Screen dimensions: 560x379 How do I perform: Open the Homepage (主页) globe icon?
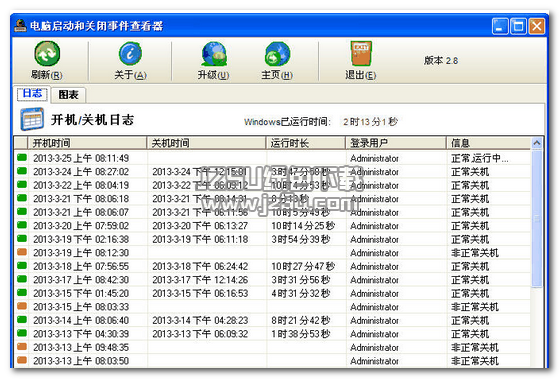pos(277,54)
